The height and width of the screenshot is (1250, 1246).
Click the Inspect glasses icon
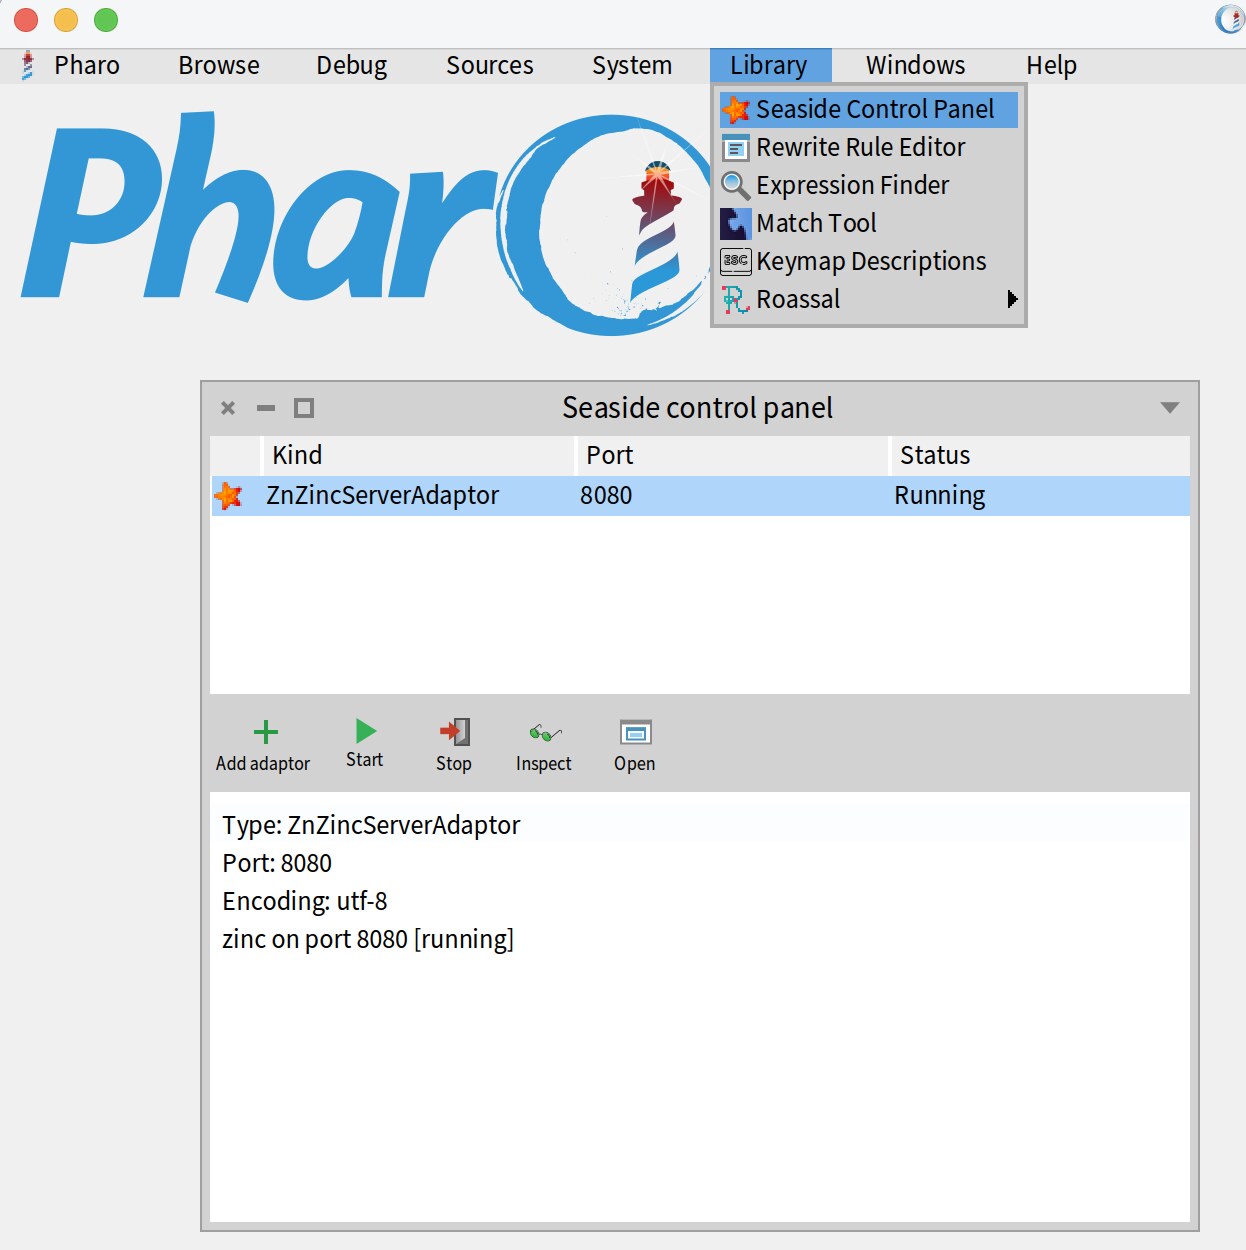tap(545, 733)
